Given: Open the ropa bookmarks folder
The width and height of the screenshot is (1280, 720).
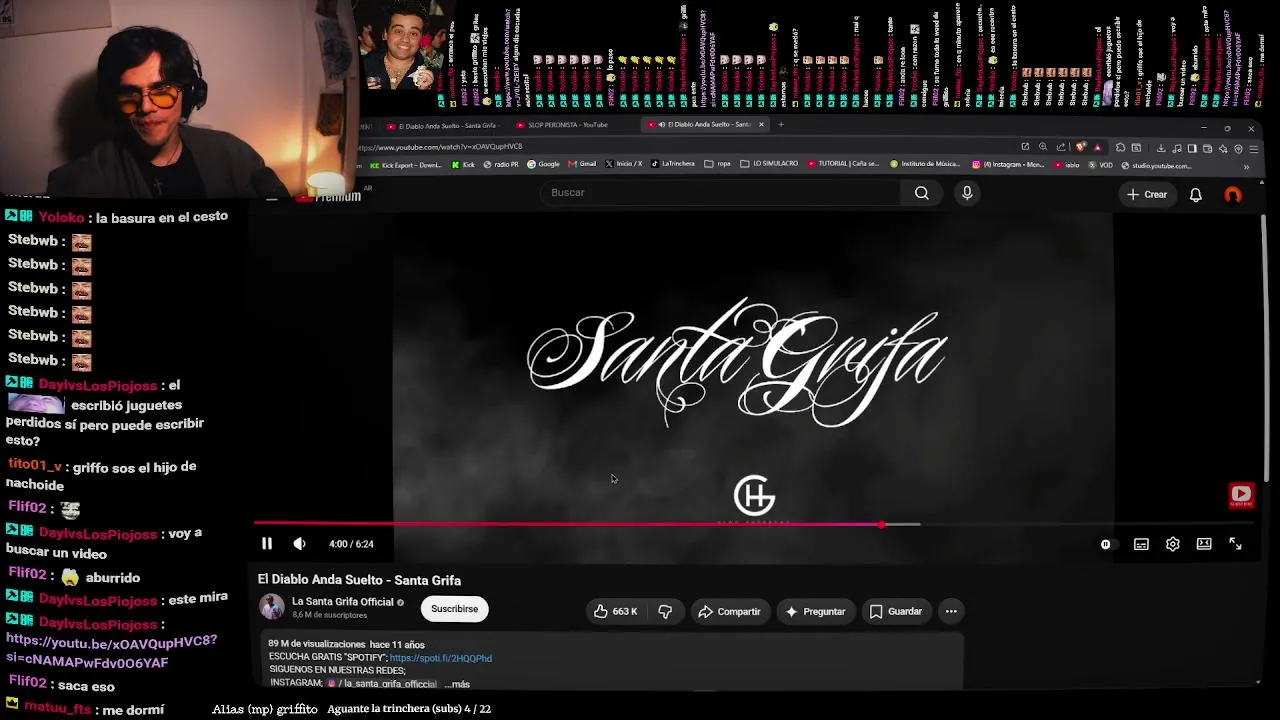Looking at the screenshot, I should pyautogui.click(x=716, y=165).
